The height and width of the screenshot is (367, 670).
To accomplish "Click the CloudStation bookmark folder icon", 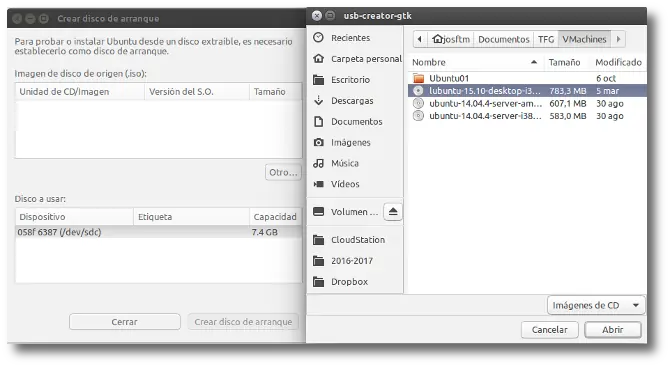I will pos(318,240).
